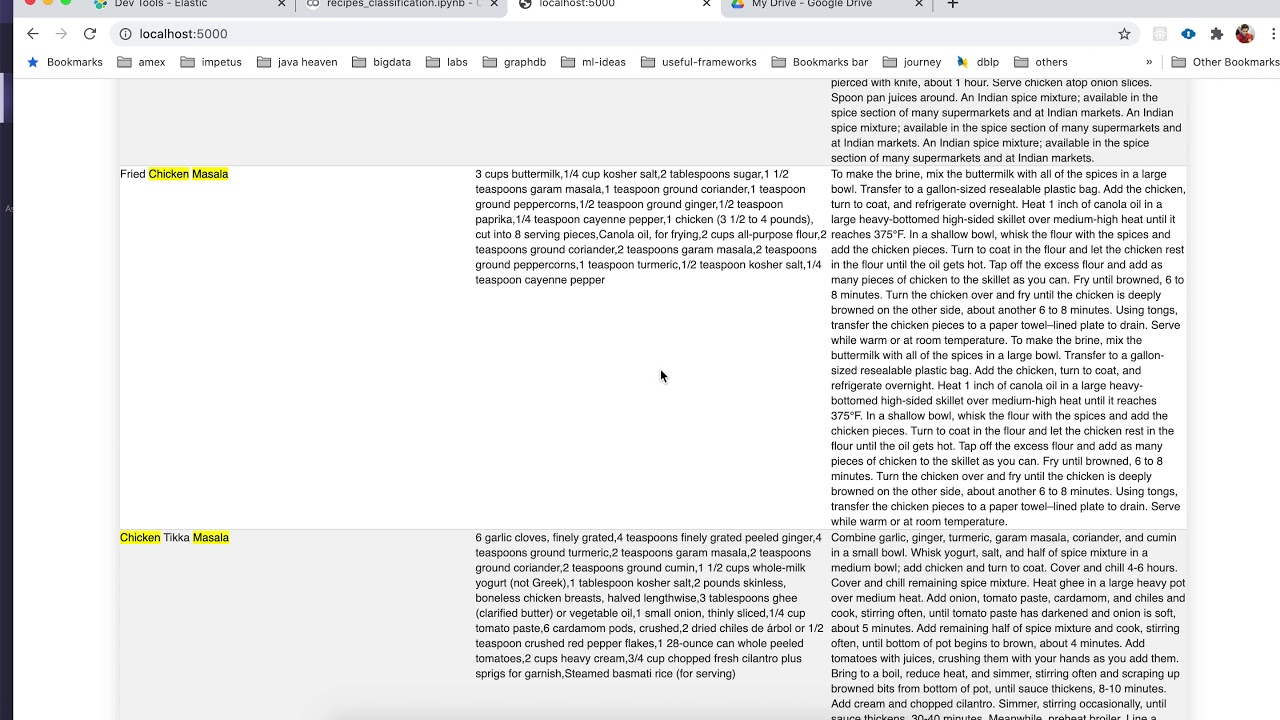Open the others bookmark folder

tap(1041, 62)
